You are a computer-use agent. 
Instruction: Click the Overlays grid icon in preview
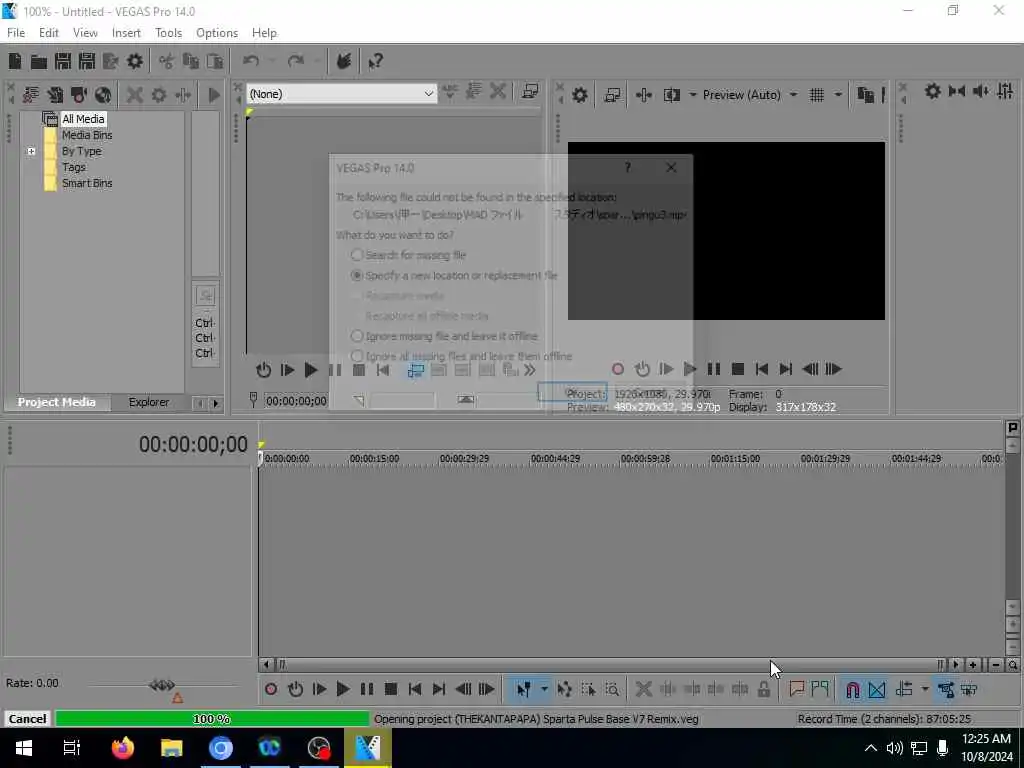pyautogui.click(x=816, y=95)
